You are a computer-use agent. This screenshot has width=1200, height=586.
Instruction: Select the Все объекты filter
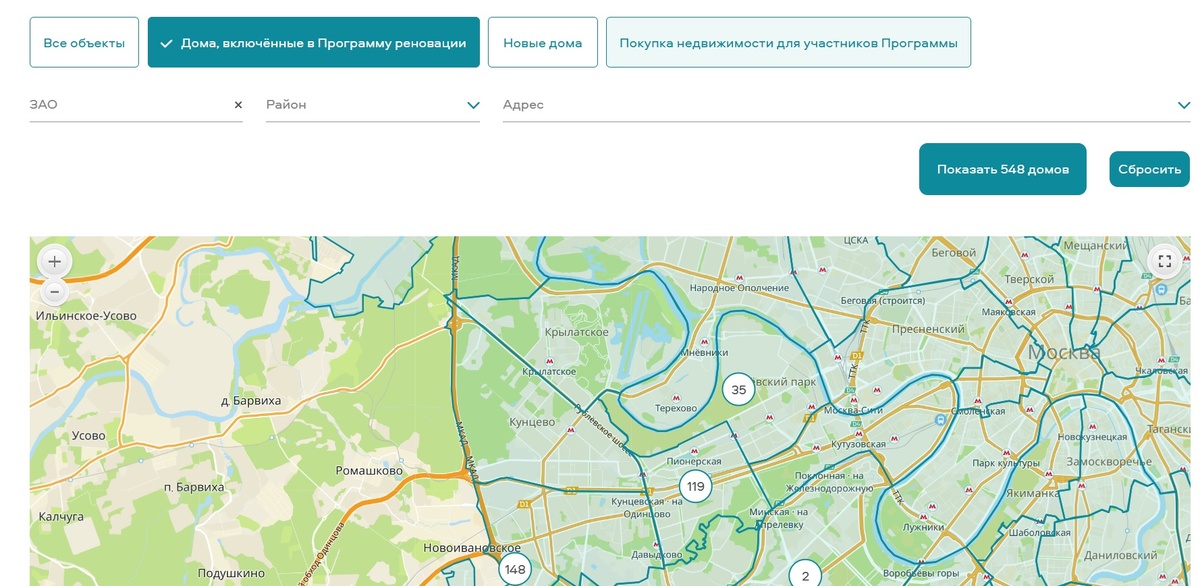coord(84,43)
